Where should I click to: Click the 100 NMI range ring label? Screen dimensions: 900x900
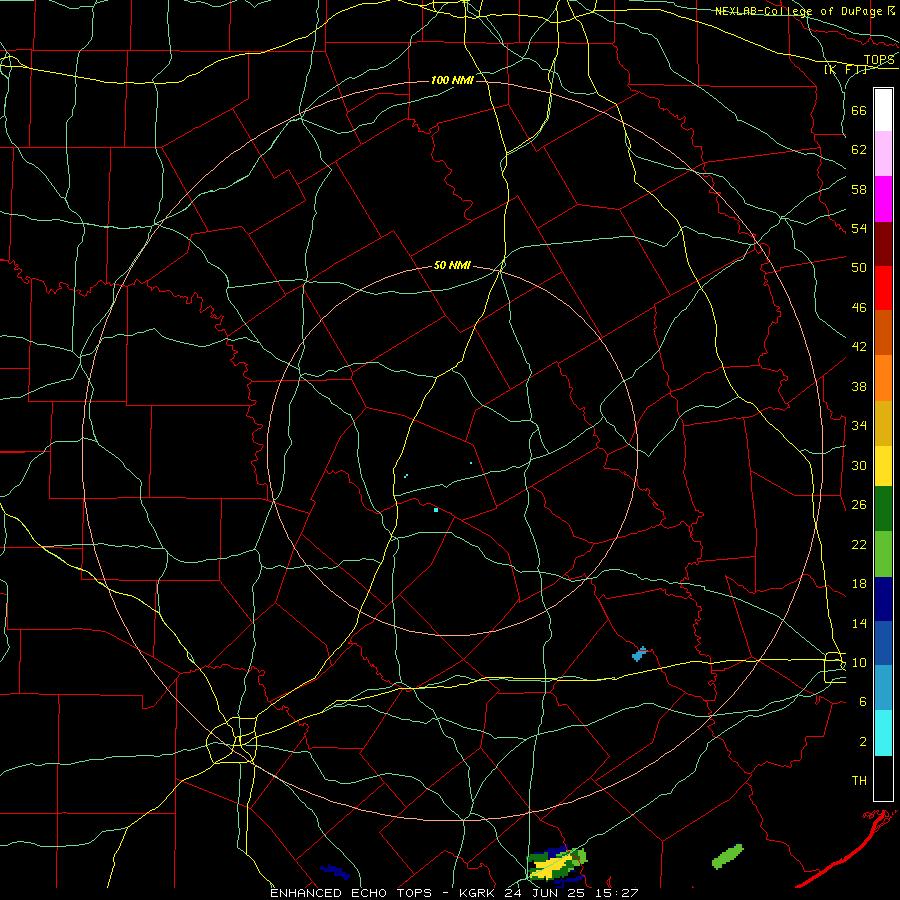pyautogui.click(x=452, y=80)
